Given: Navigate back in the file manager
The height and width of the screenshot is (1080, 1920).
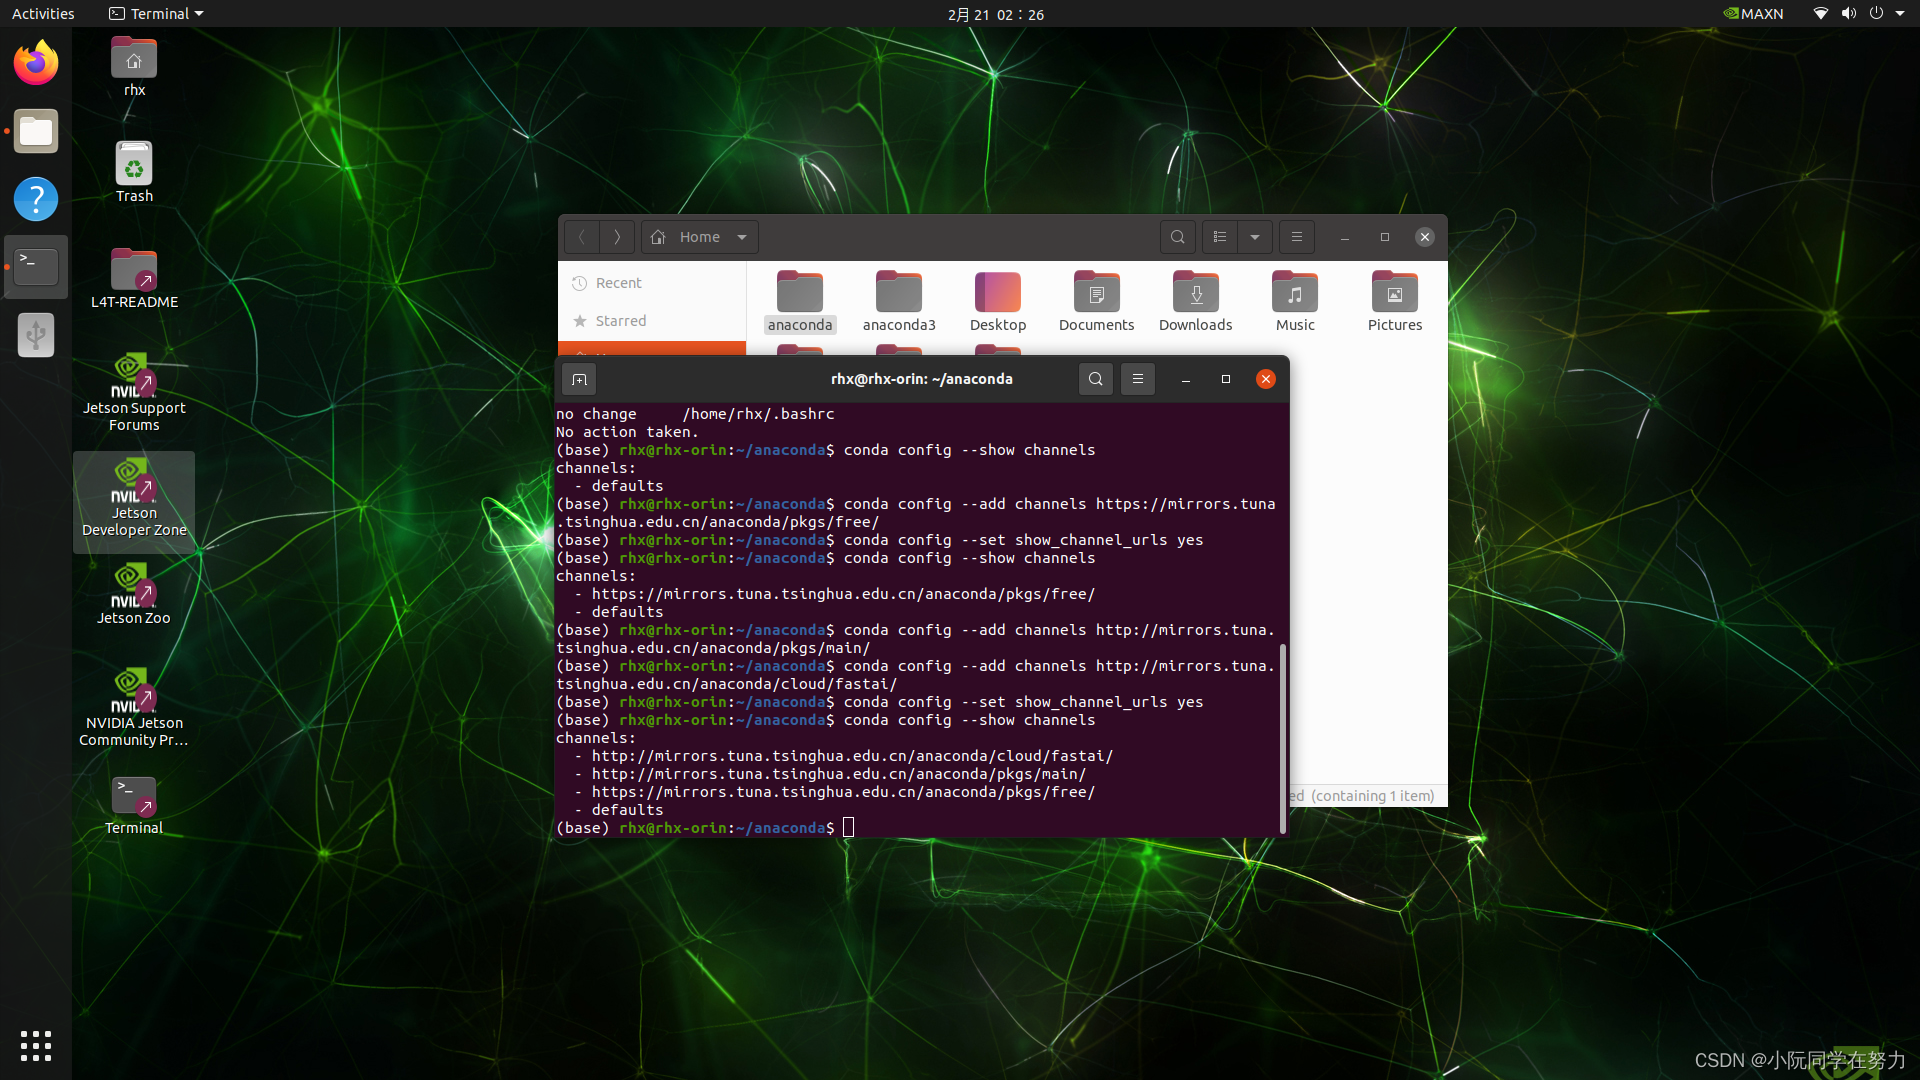Looking at the screenshot, I should point(581,237).
